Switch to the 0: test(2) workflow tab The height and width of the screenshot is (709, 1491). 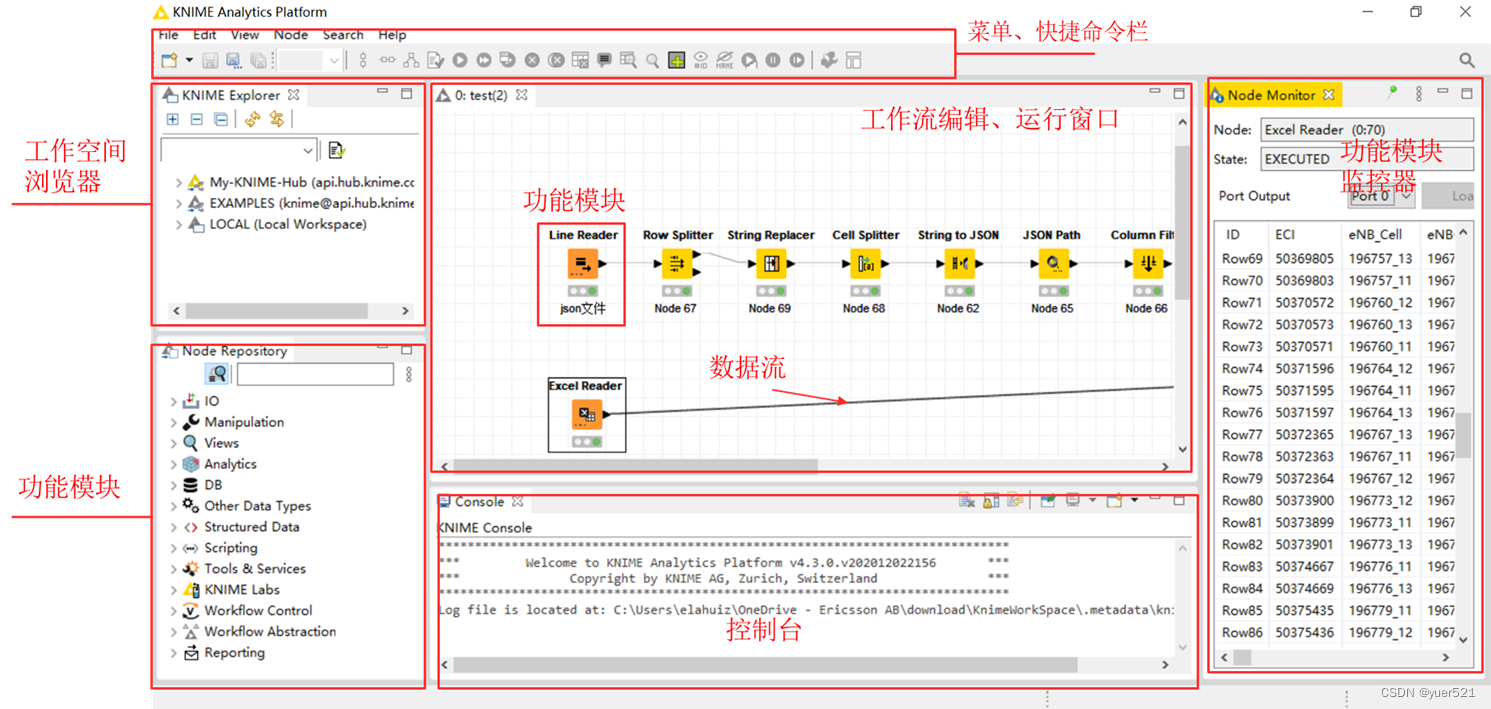click(481, 96)
